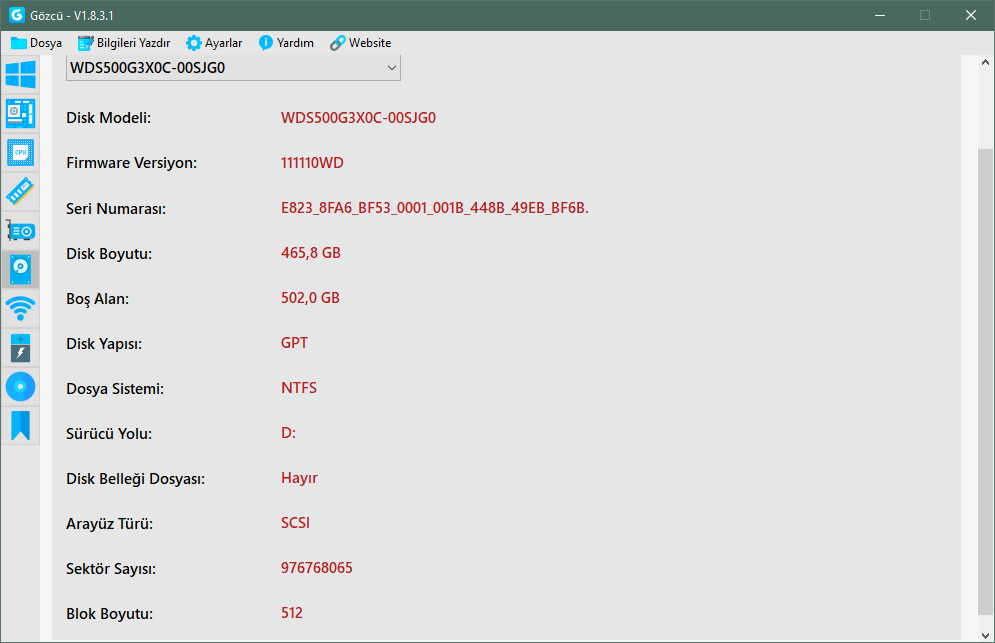
Task: Click the info icon beside Yardım
Action: pyautogui.click(x=266, y=43)
